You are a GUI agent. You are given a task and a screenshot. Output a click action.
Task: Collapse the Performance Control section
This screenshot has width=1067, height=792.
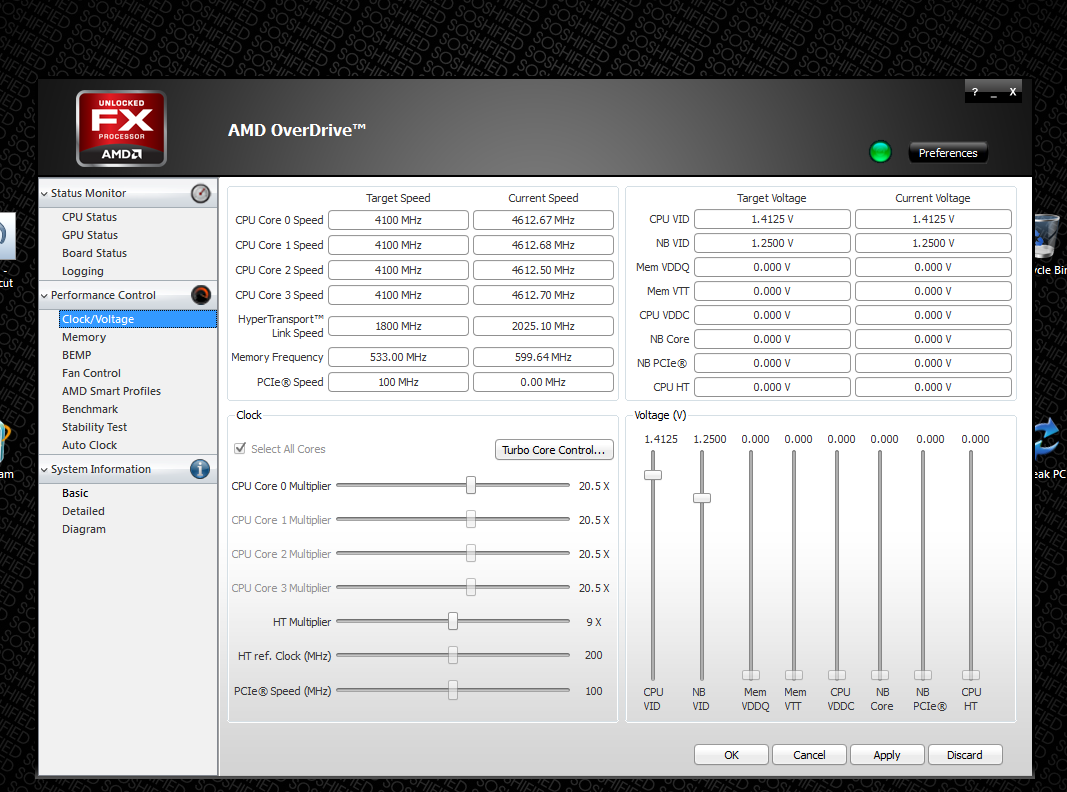click(x=44, y=296)
